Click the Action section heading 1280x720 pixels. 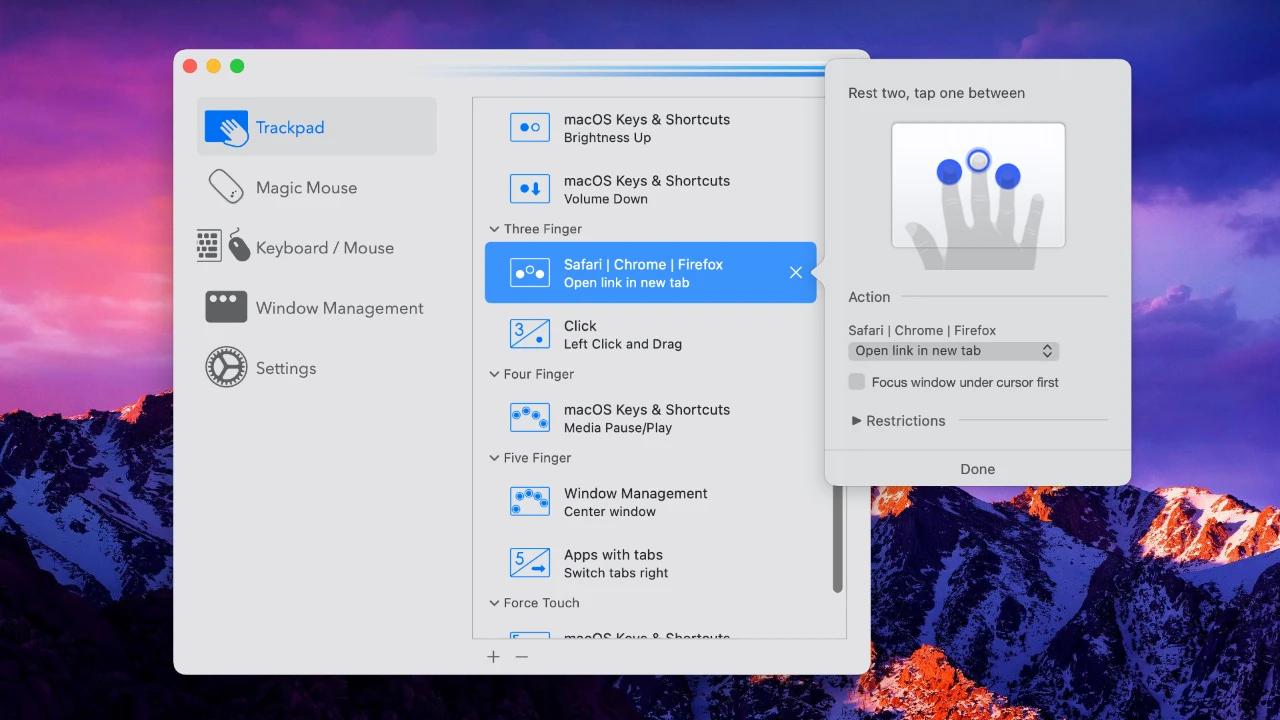pos(869,297)
